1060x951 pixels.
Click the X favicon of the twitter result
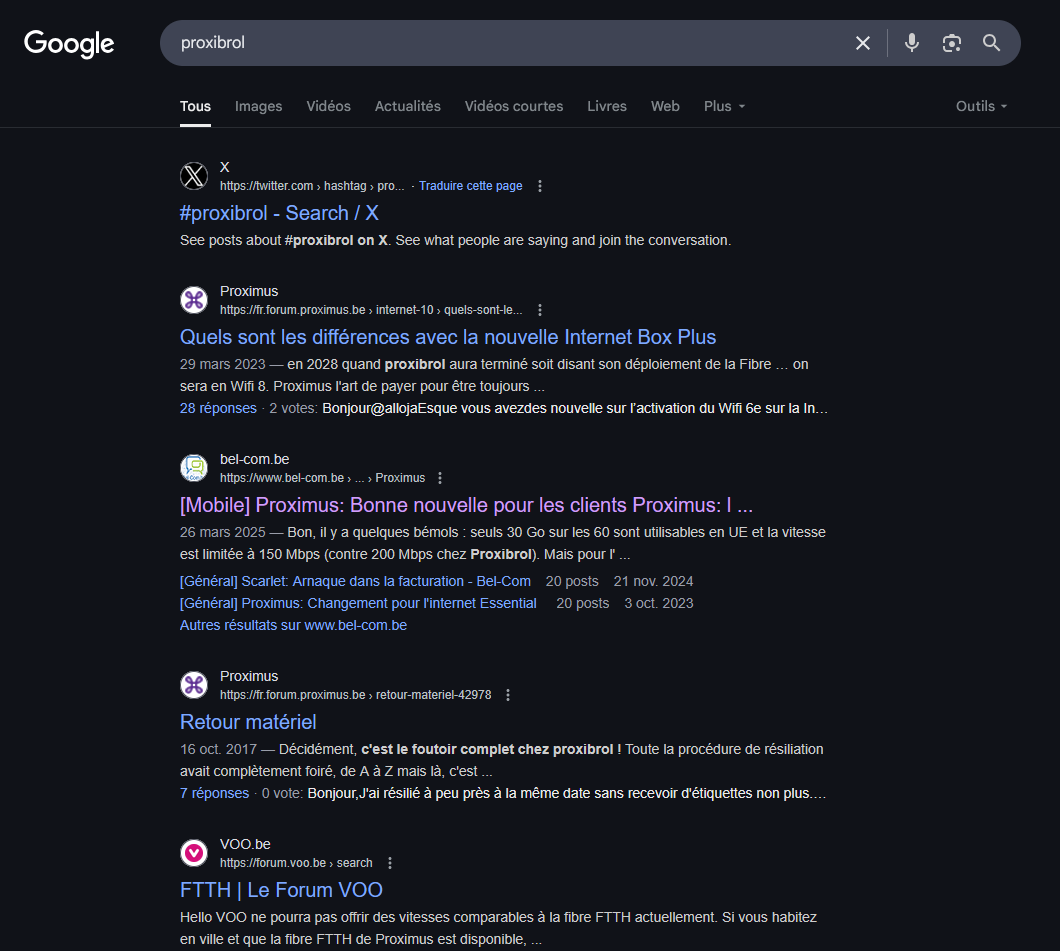click(x=194, y=176)
